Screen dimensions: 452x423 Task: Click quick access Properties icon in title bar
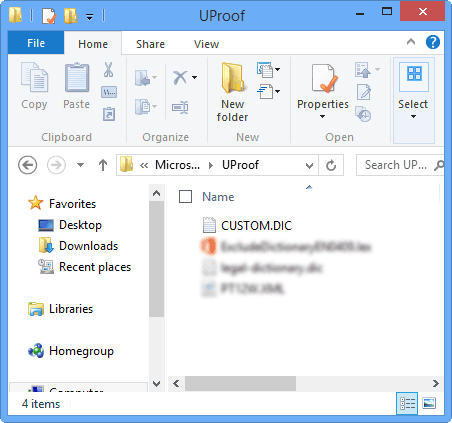coord(49,16)
